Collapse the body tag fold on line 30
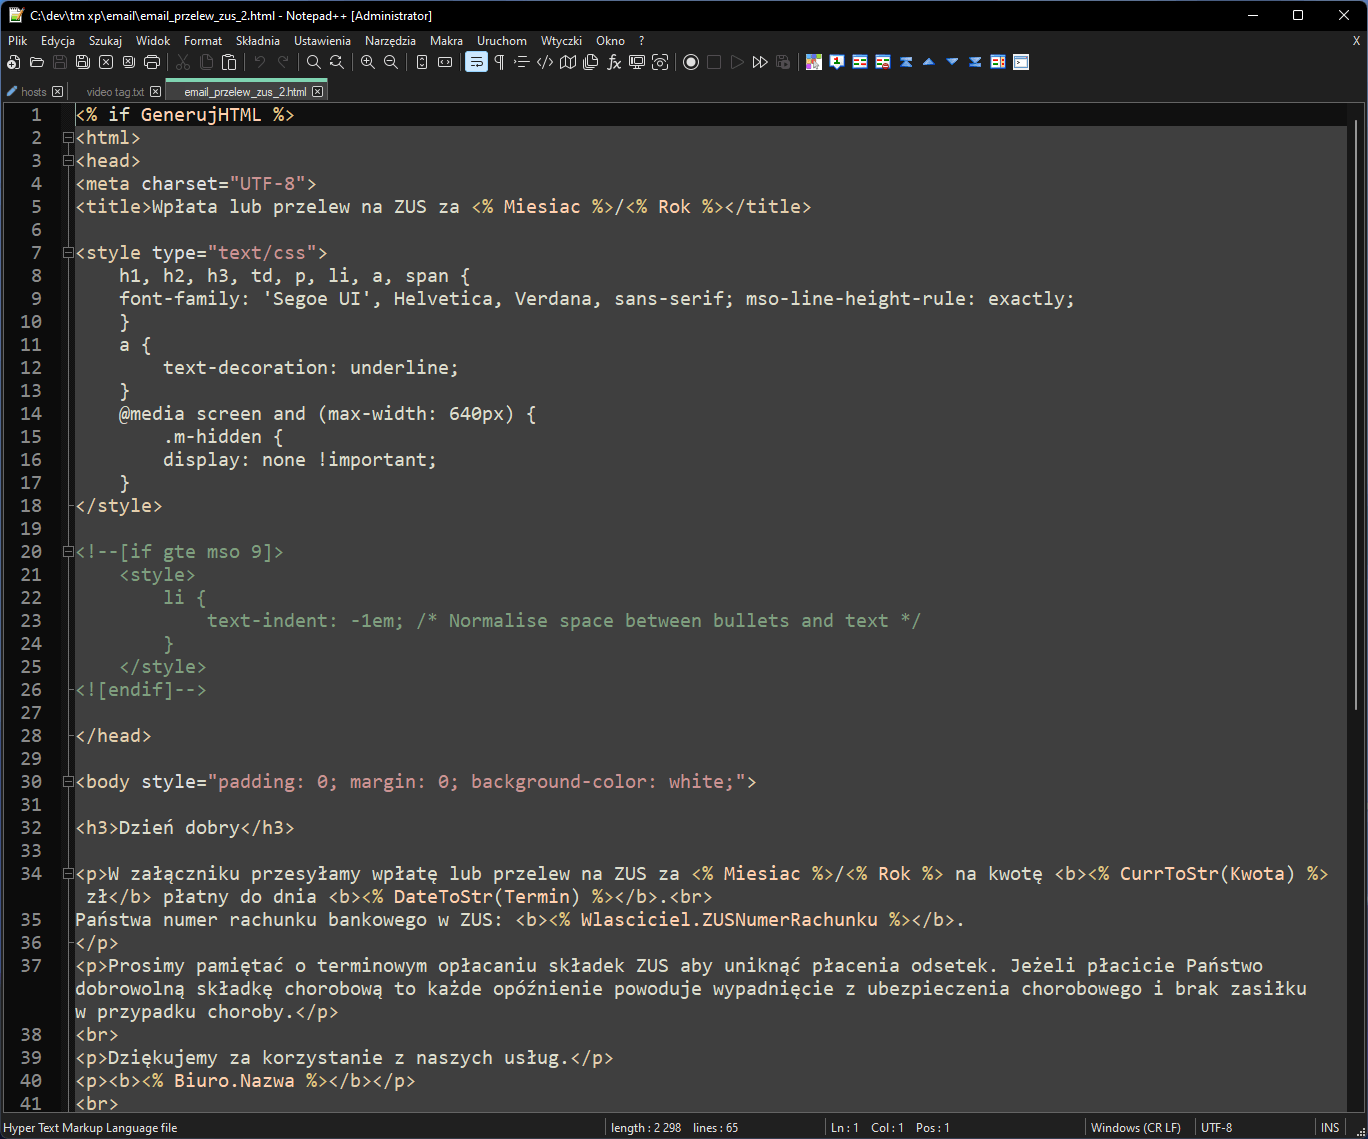This screenshot has height=1139, width=1368. 68,782
